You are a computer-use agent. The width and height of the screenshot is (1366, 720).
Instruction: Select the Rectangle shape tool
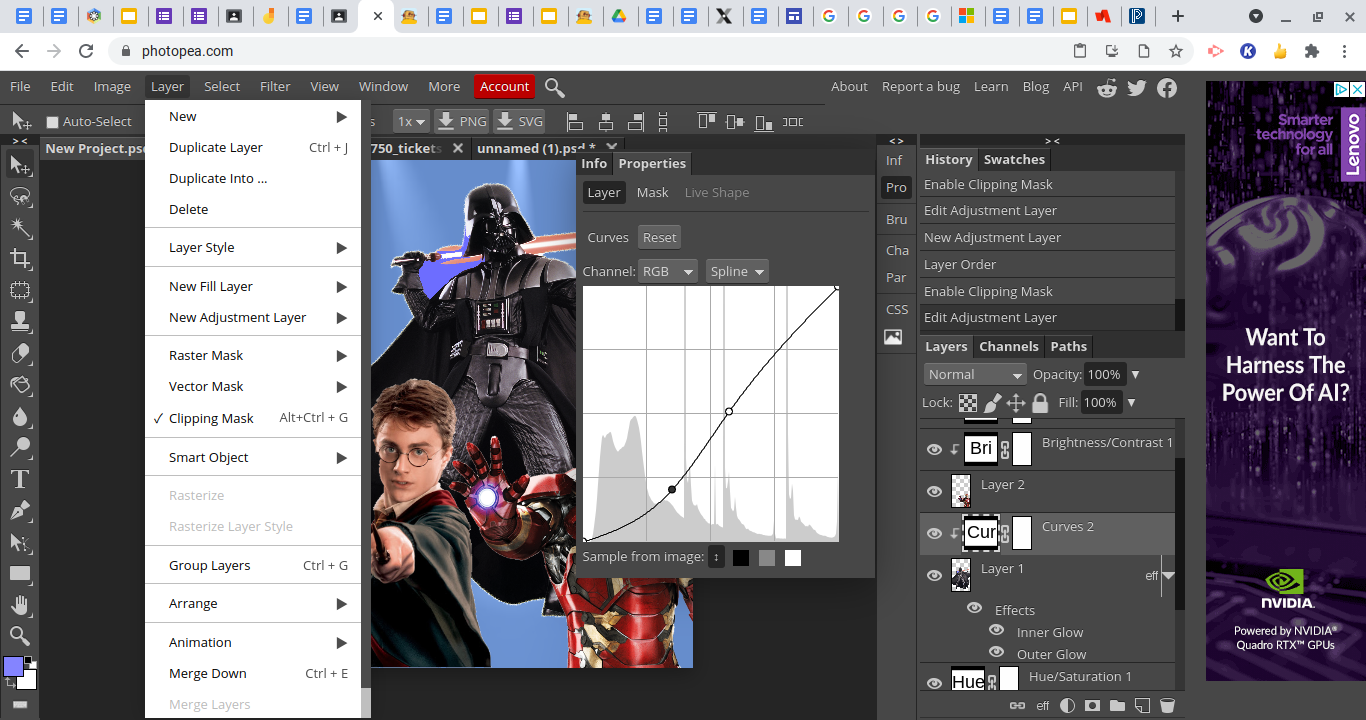(20, 574)
